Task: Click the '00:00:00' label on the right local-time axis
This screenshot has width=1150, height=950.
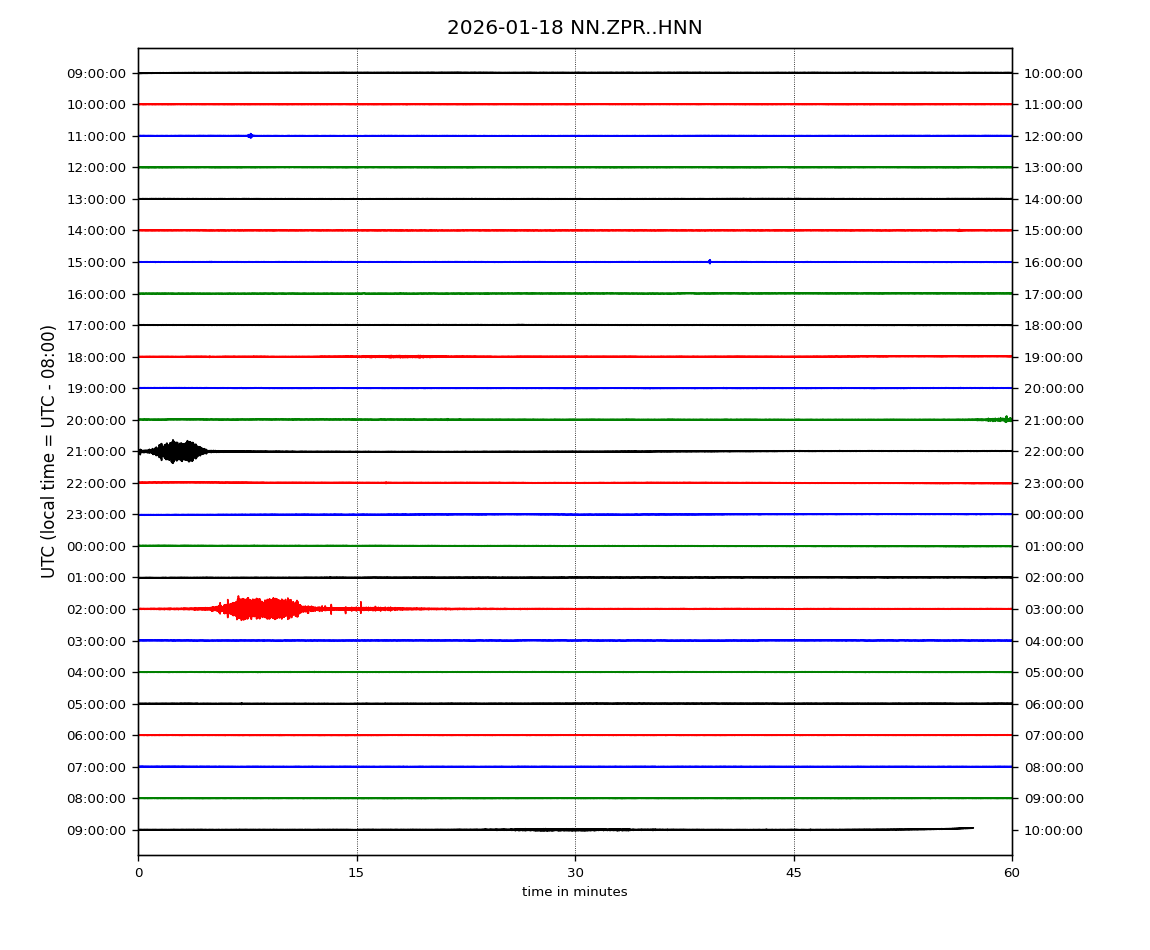Action: [x=1053, y=514]
